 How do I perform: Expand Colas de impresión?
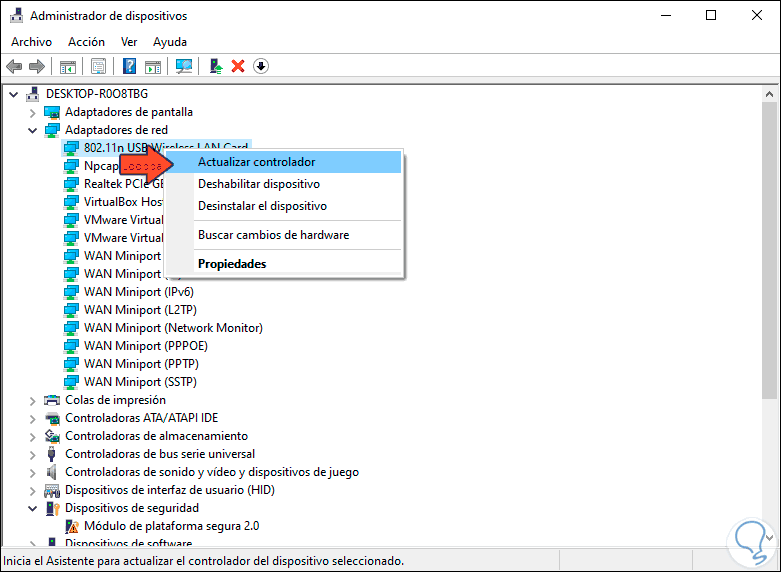click(32, 401)
